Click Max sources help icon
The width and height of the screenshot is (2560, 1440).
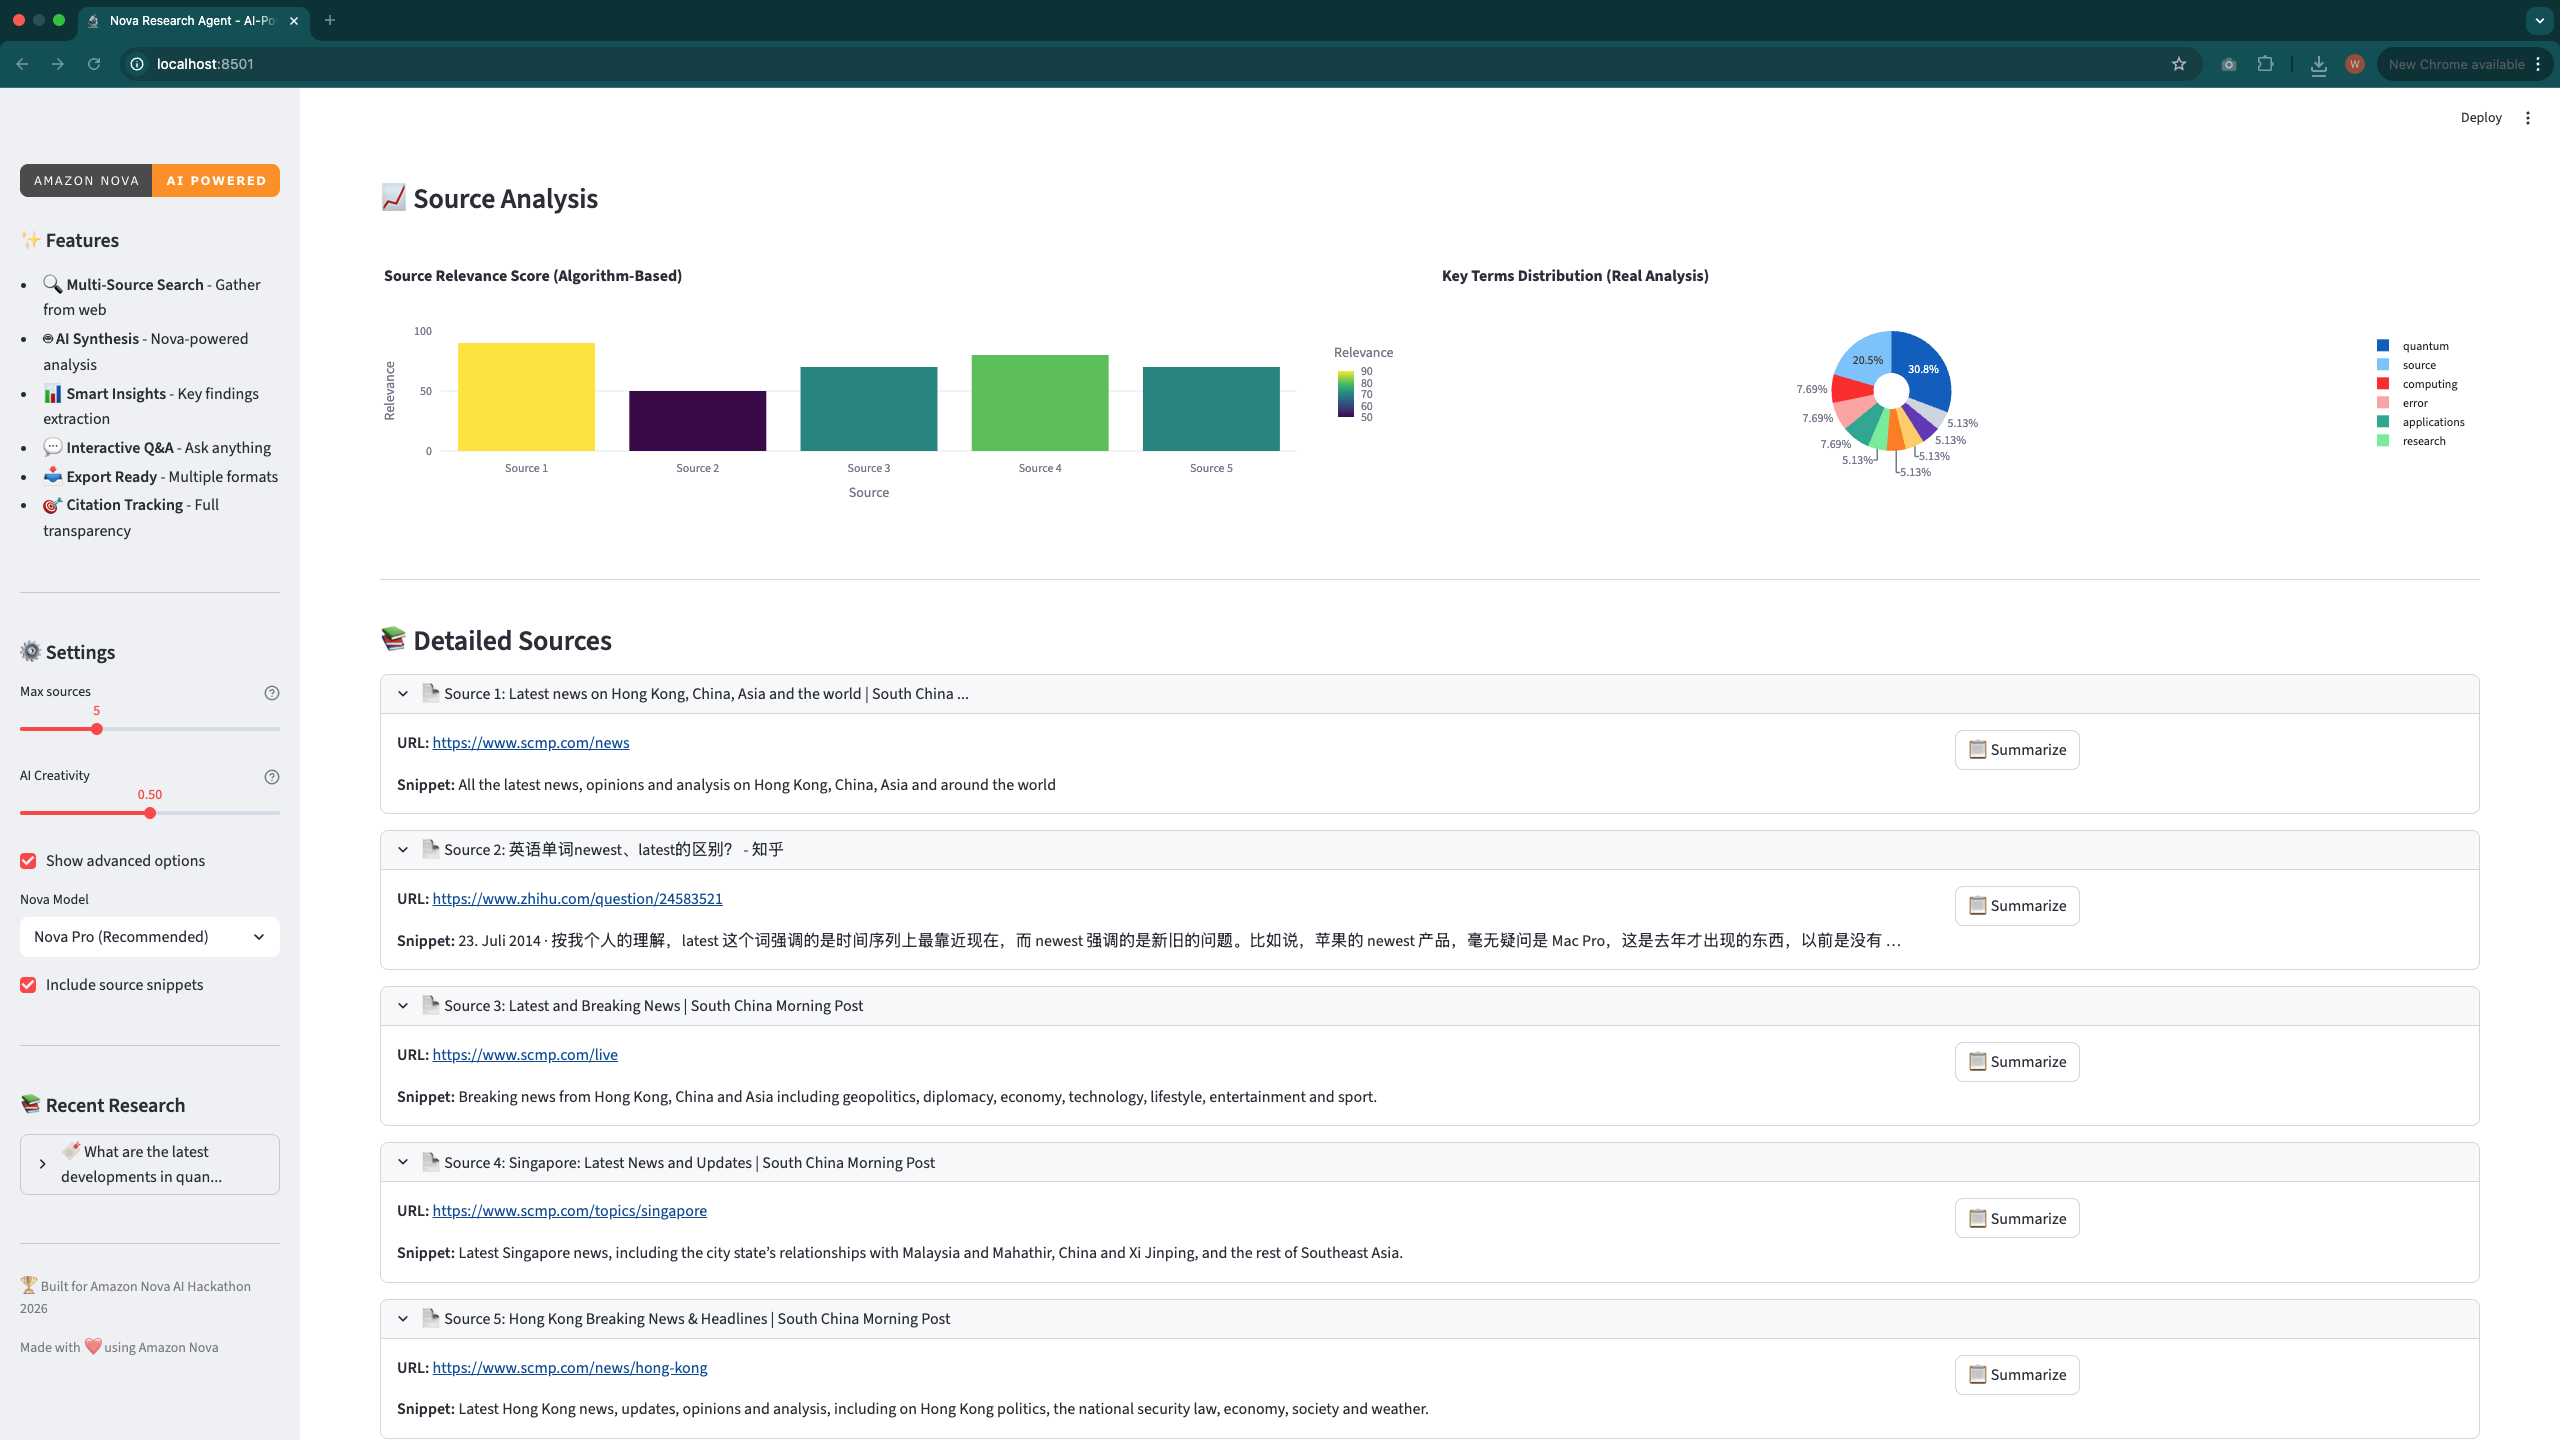[271, 693]
